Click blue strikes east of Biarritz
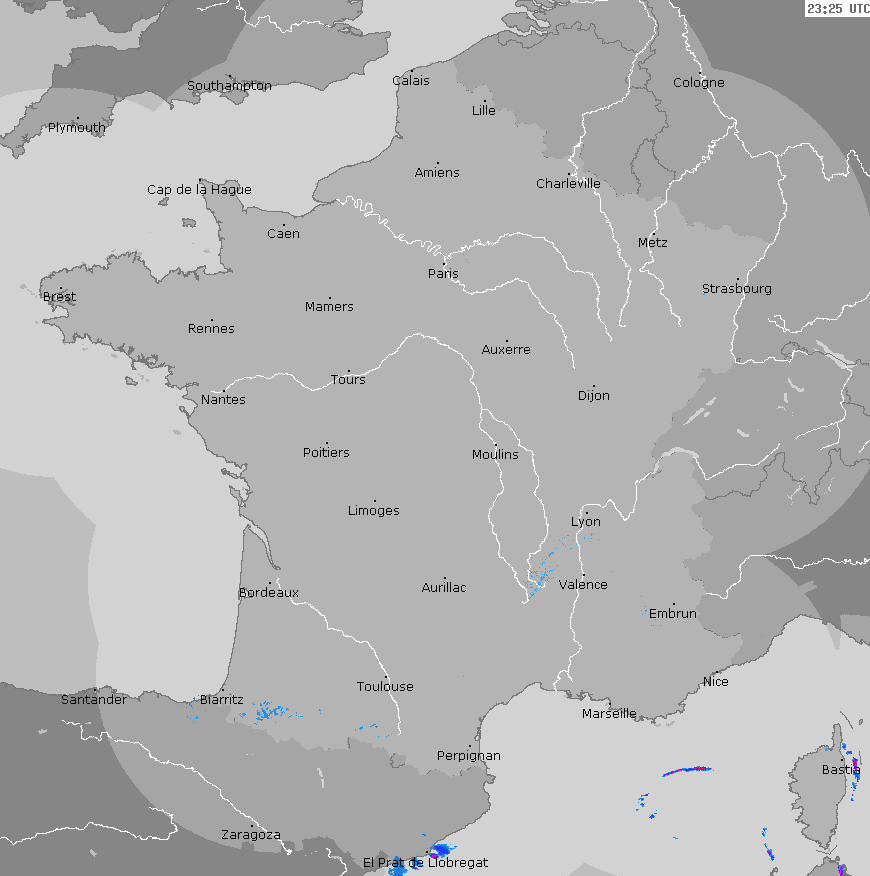 (x=268, y=712)
